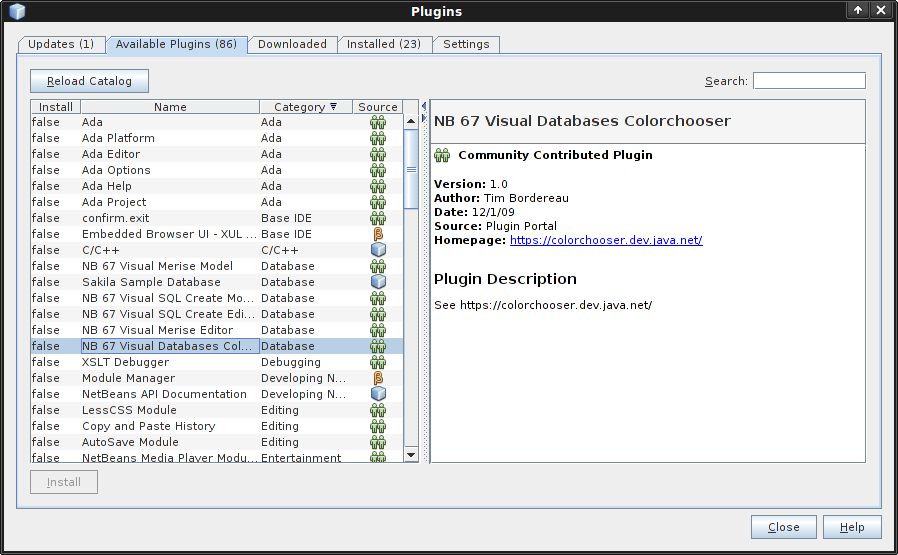Sort plugins by the Name column header

point(170,107)
